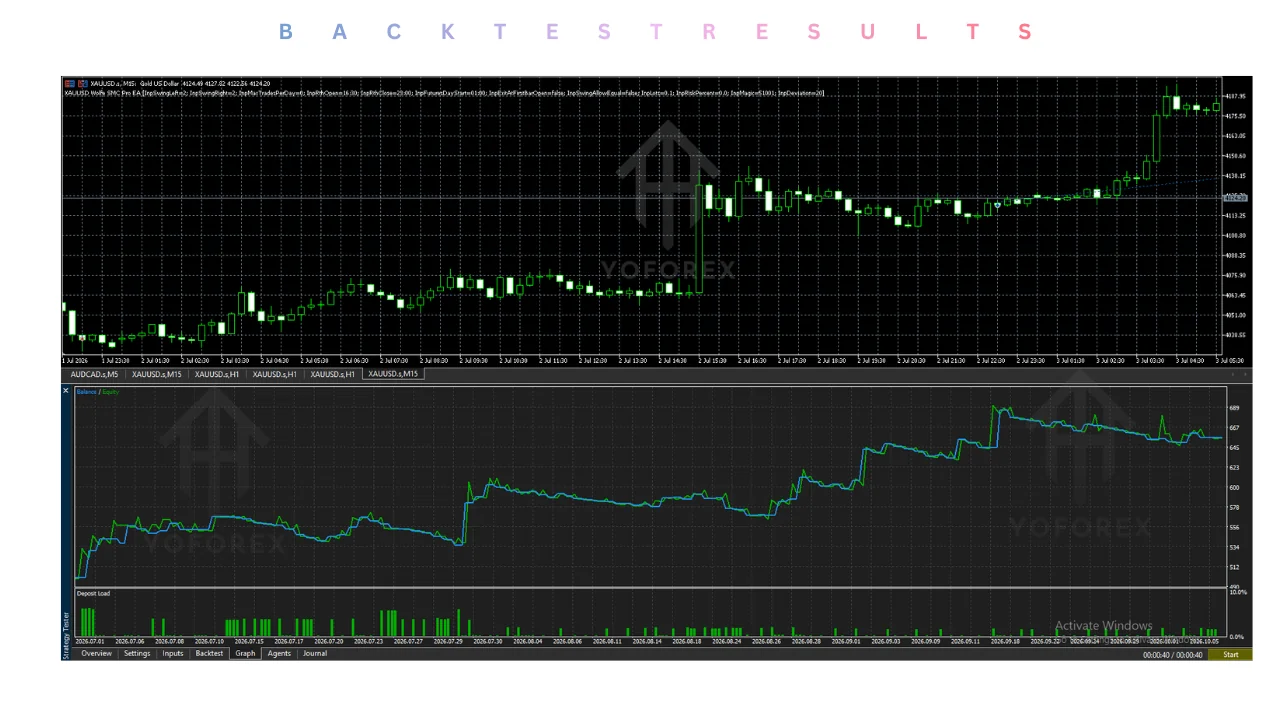Click the 10.0% deposit load scale value
1280x720 pixels.
pyautogui.click(x=1238, y=593)
